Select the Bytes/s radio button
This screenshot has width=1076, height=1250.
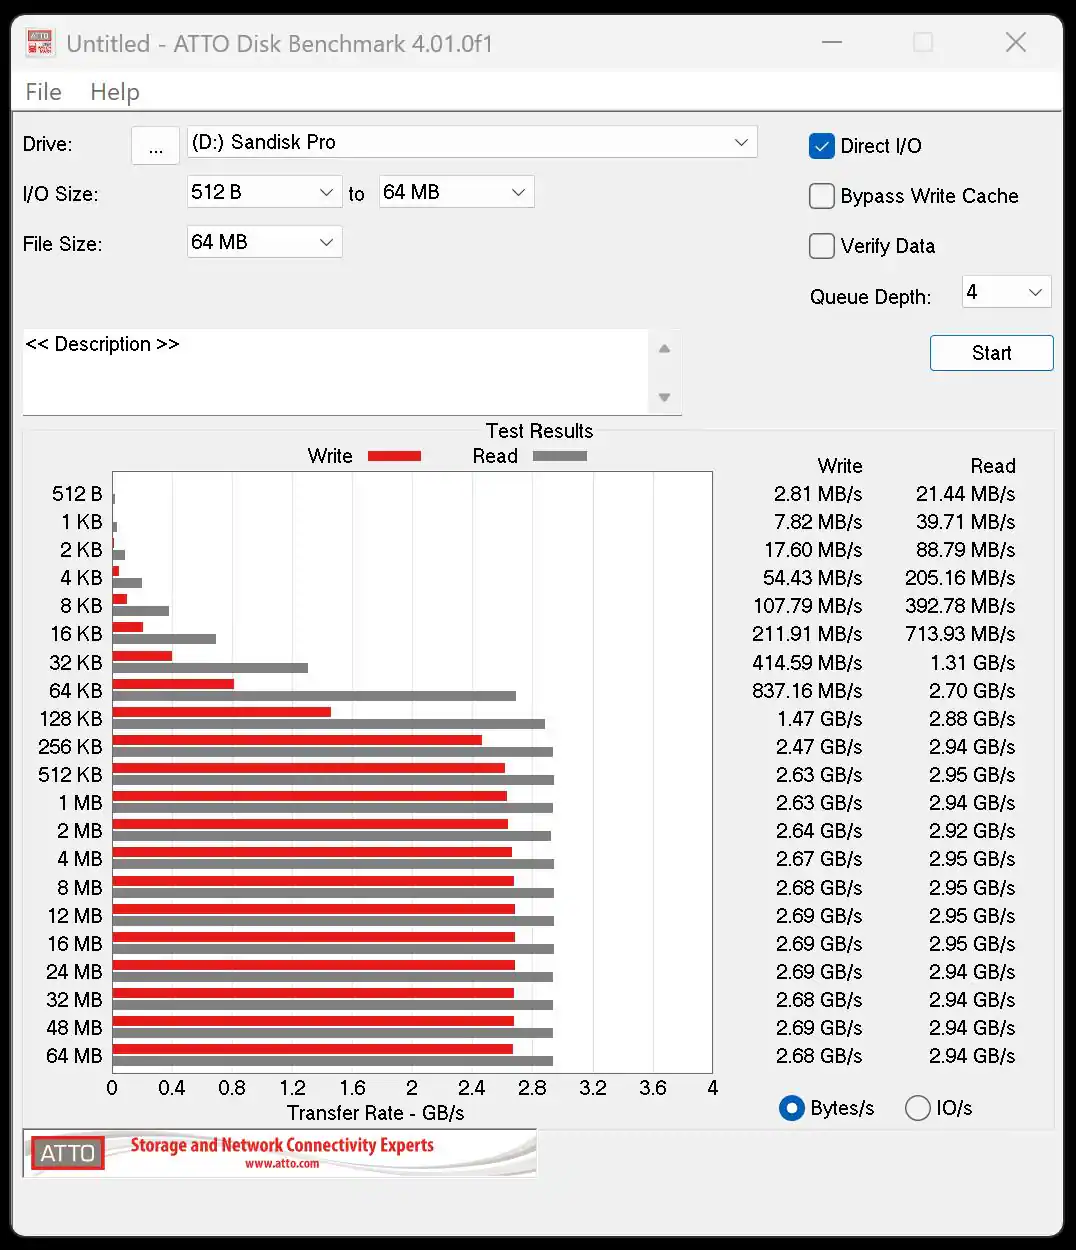(x=791, y=1108)
